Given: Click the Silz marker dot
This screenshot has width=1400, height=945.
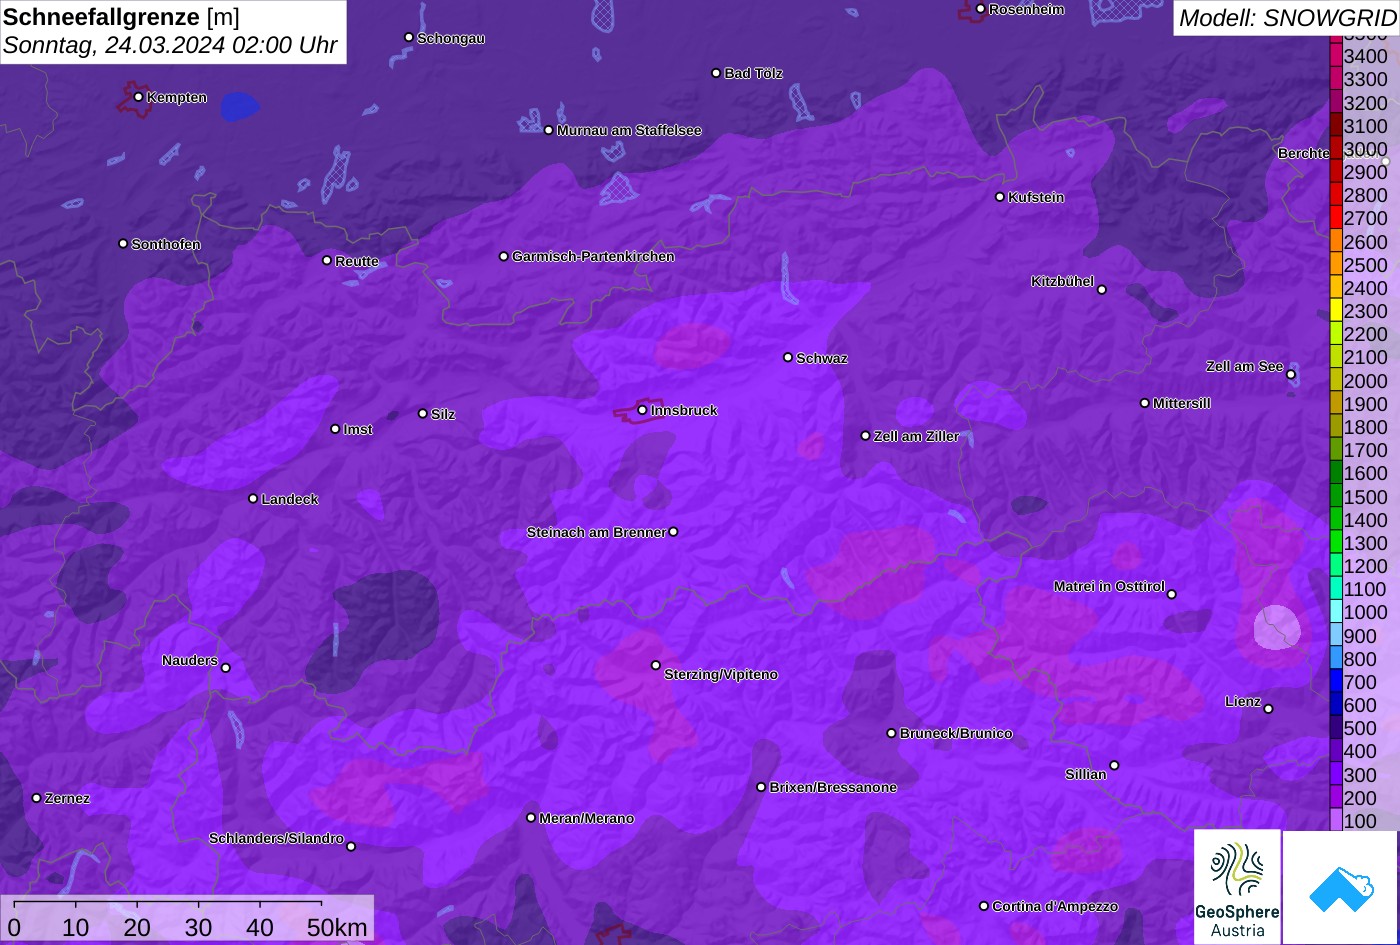Looking at the screenshot, I should pos(422,413).
